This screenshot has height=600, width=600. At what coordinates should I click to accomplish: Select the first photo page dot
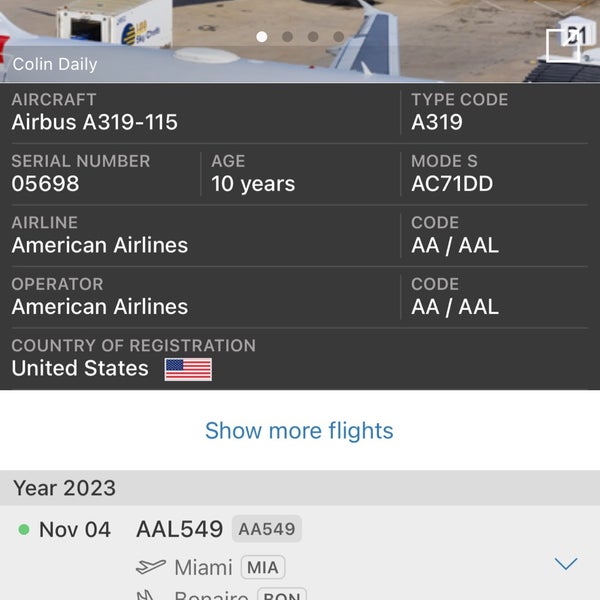[262, 37]
